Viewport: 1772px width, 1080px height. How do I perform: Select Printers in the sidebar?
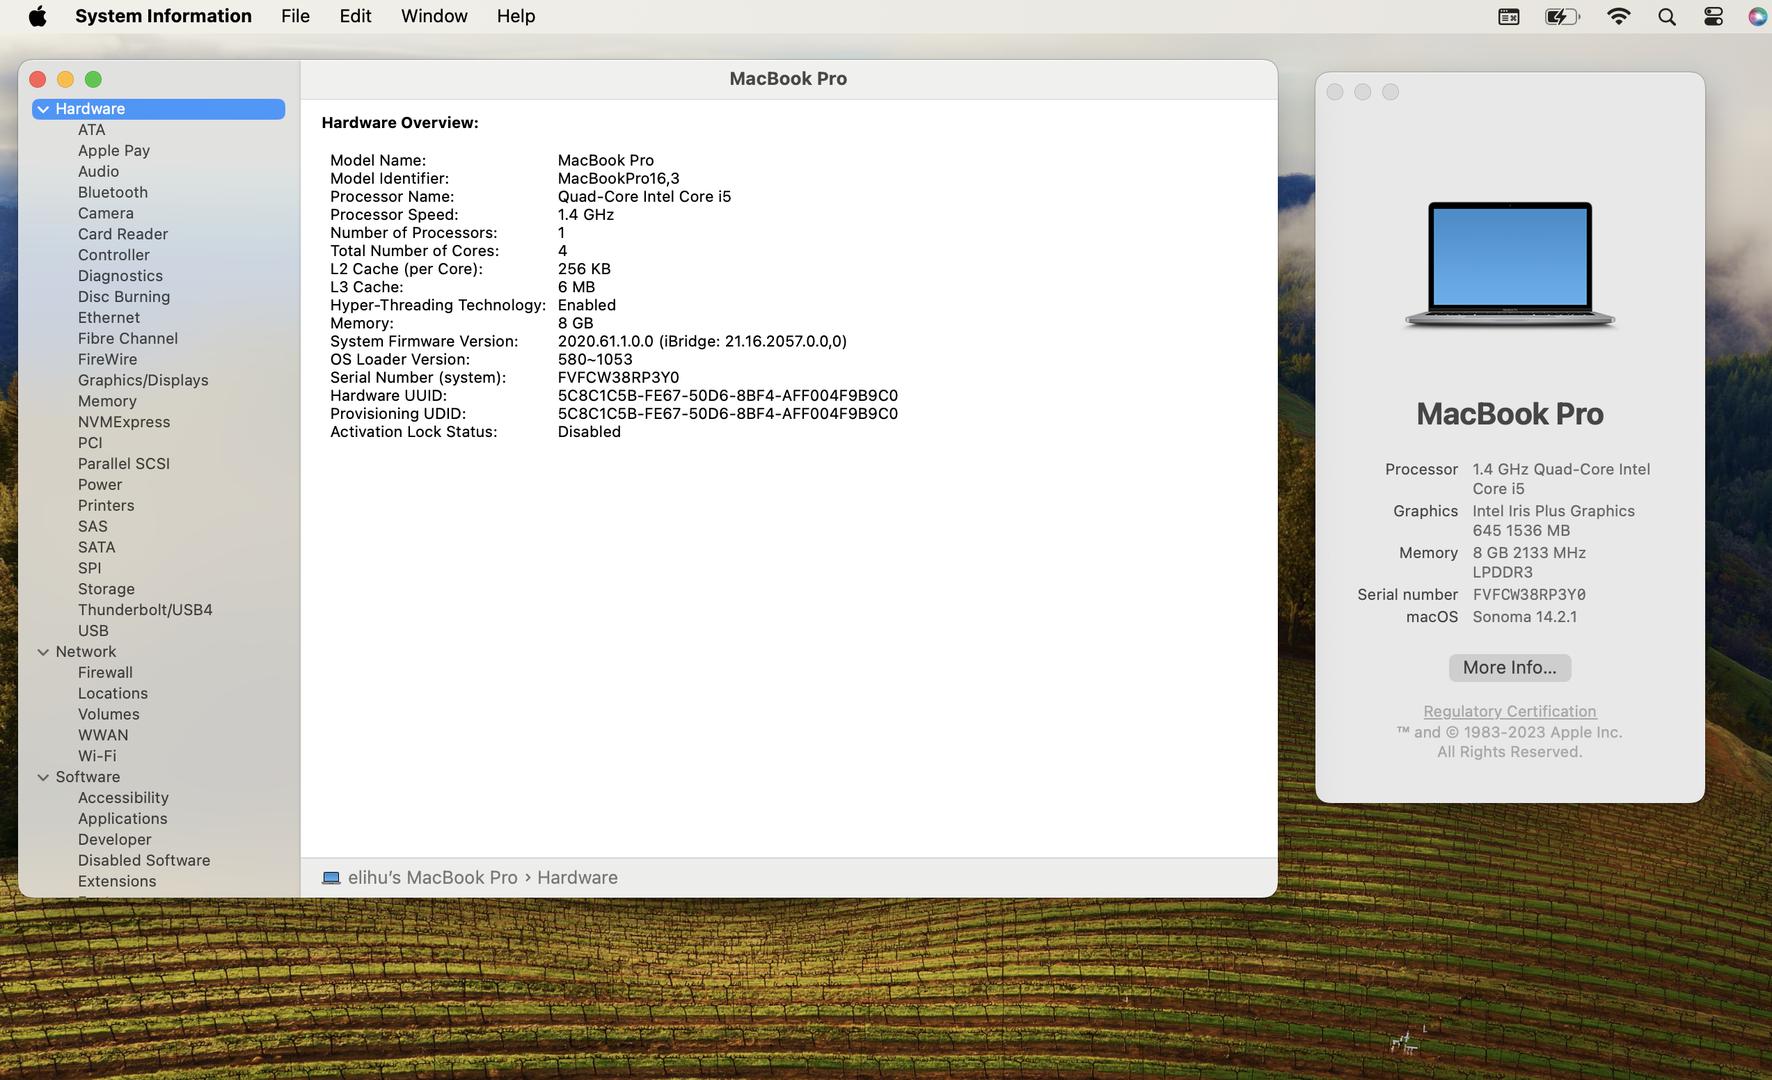point(106,506)
